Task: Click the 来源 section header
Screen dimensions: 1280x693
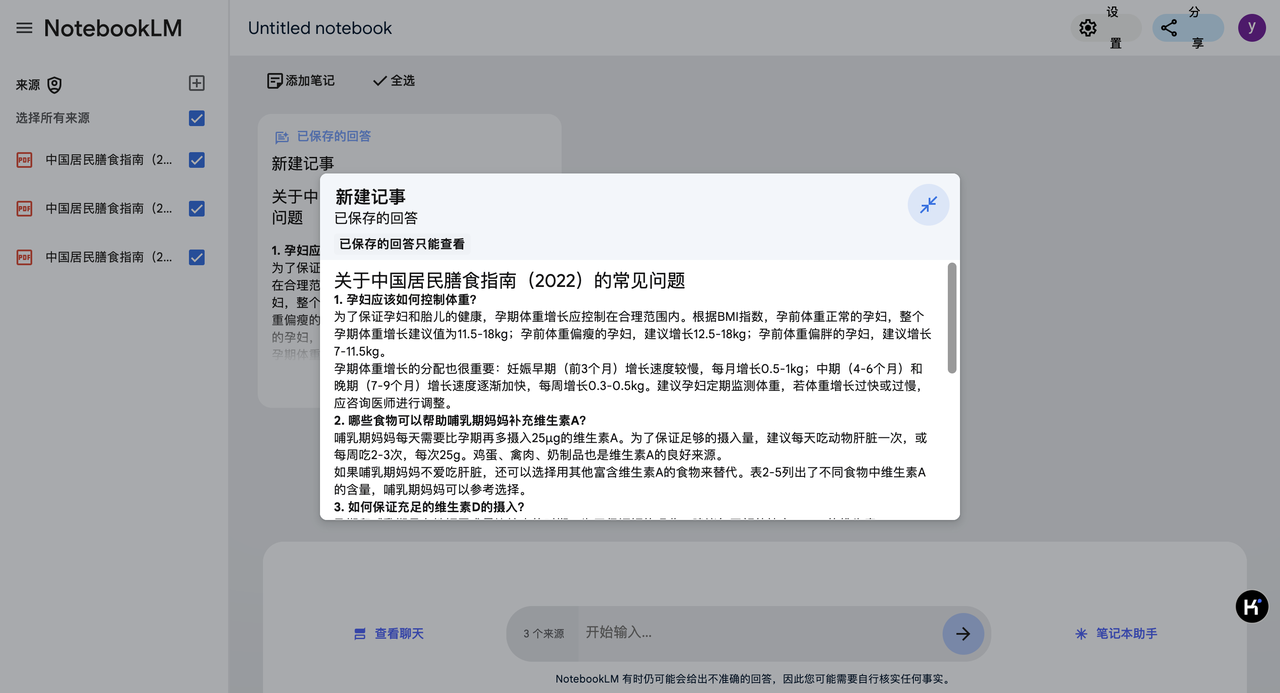Action: coord(28,85)
